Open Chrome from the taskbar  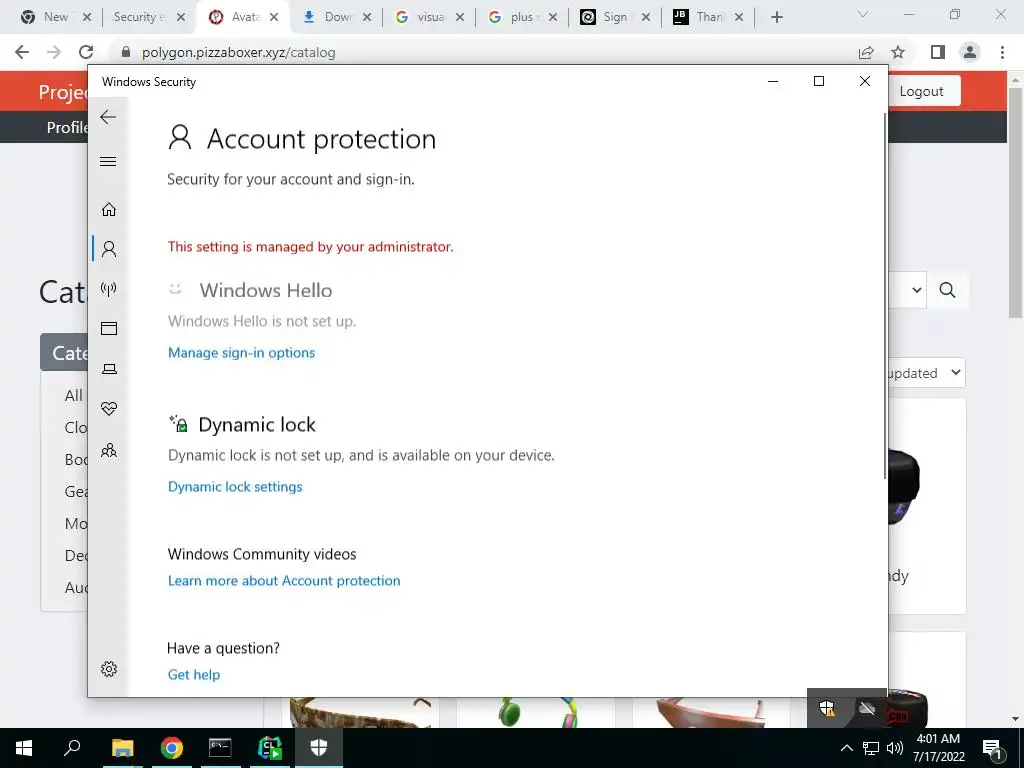pyautogui.click(x=172, y=748)
